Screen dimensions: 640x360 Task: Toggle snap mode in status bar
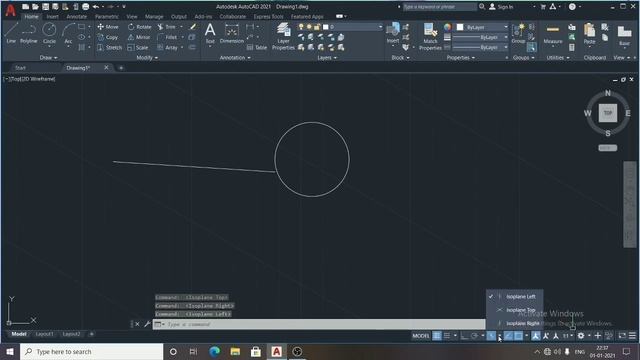[x=447, y=336]
